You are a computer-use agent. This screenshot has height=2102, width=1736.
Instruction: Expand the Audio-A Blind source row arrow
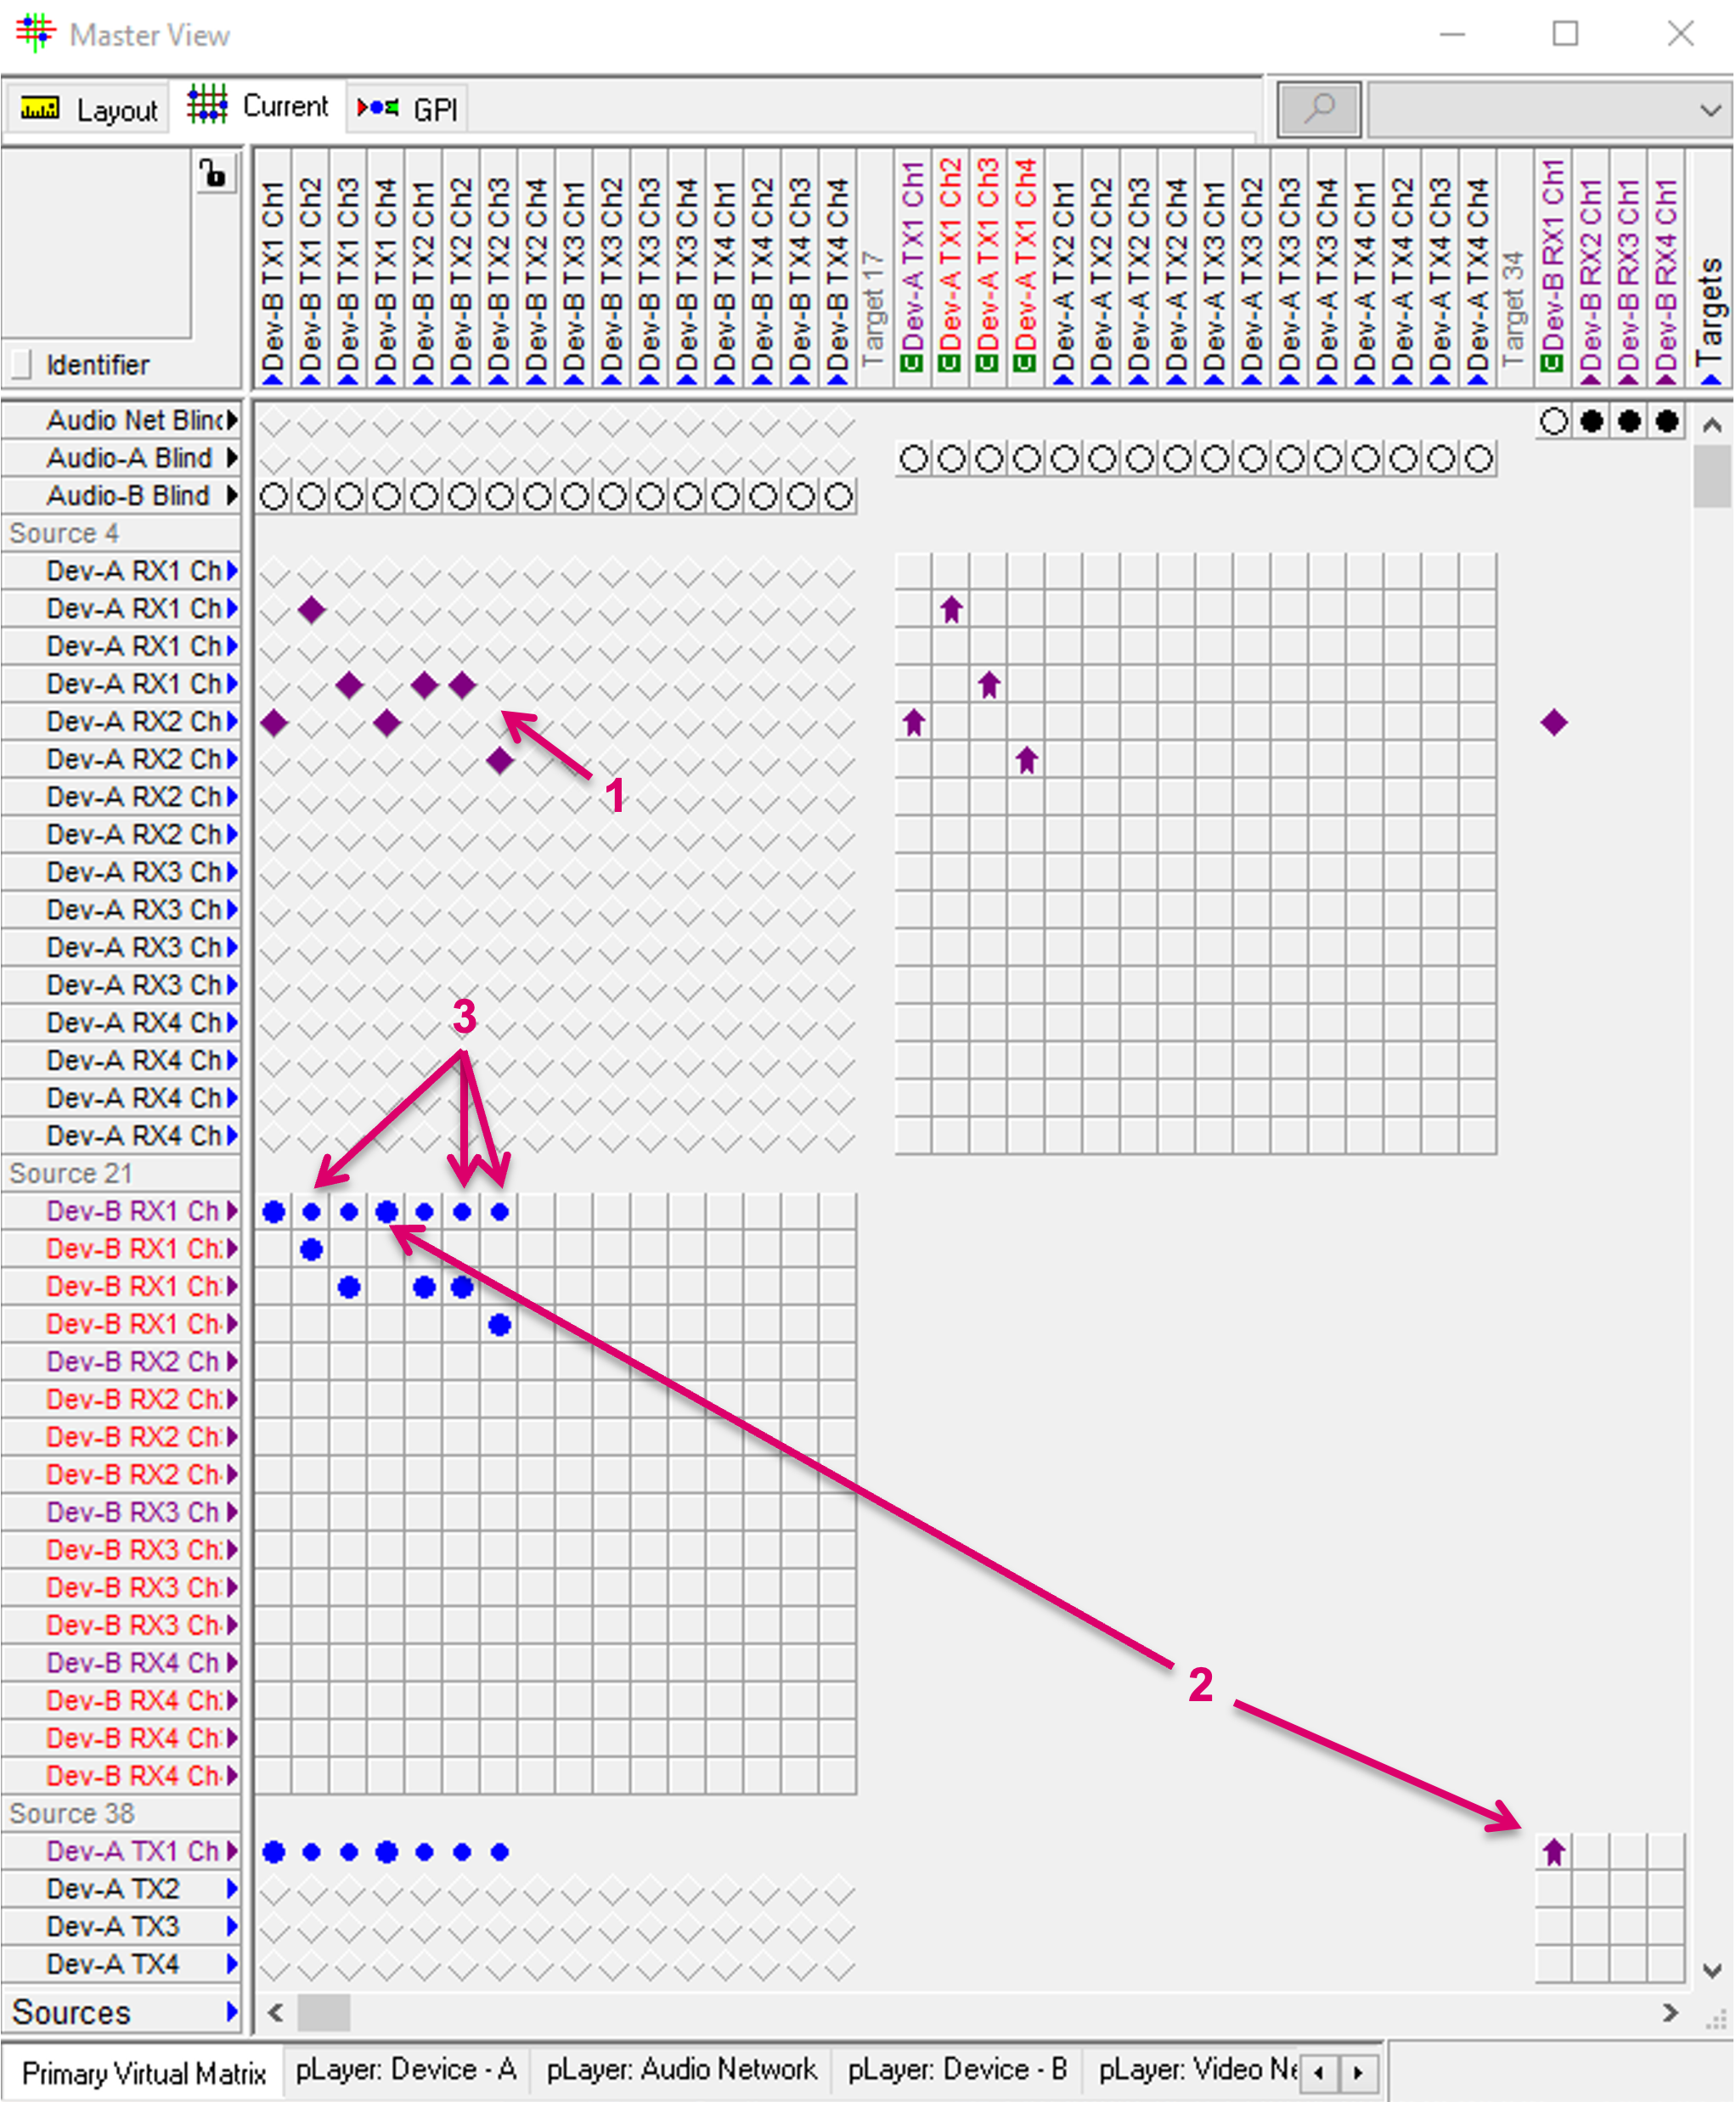[x=232, y=458]
